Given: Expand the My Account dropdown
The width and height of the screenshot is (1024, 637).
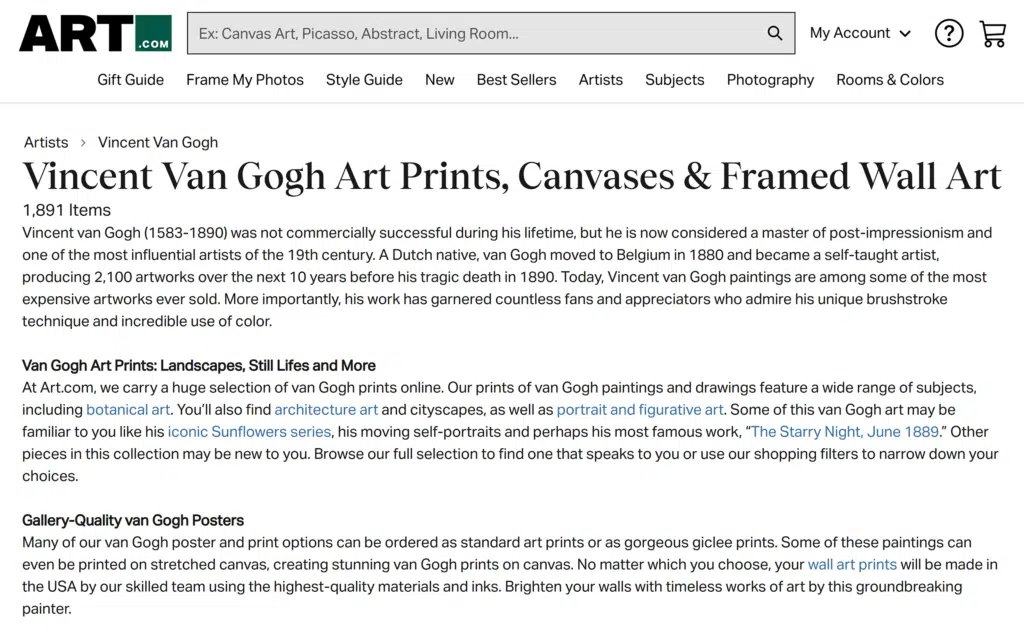Looking at the screenshot, I should pos(860,33).
